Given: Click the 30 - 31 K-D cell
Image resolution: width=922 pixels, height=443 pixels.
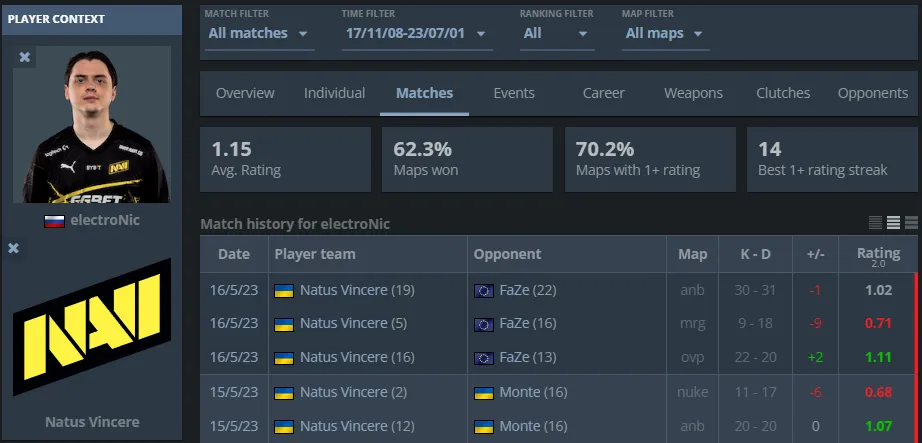Looking at the screenshot, I should 756,290.
